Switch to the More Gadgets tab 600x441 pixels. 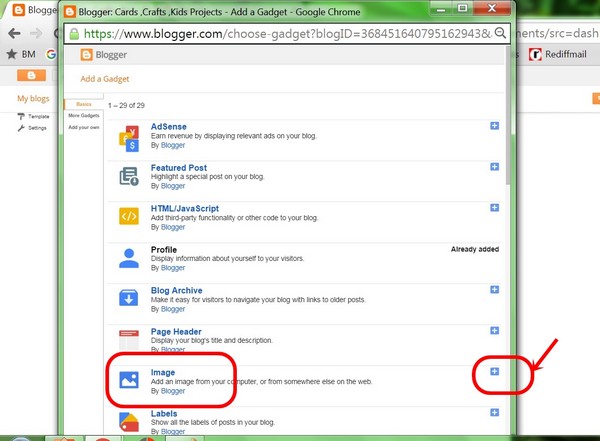point(84,116)
